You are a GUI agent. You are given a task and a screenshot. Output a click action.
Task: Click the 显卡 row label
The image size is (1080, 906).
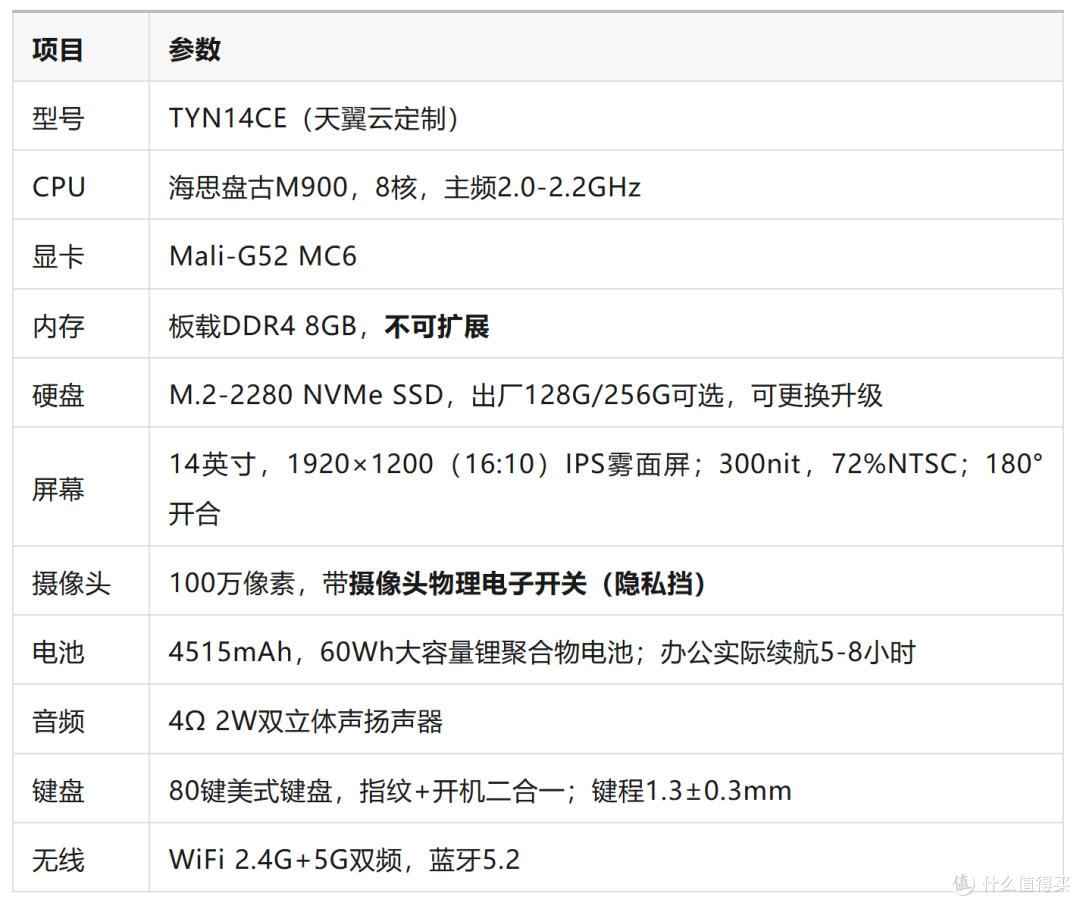(x=58, y=257)
